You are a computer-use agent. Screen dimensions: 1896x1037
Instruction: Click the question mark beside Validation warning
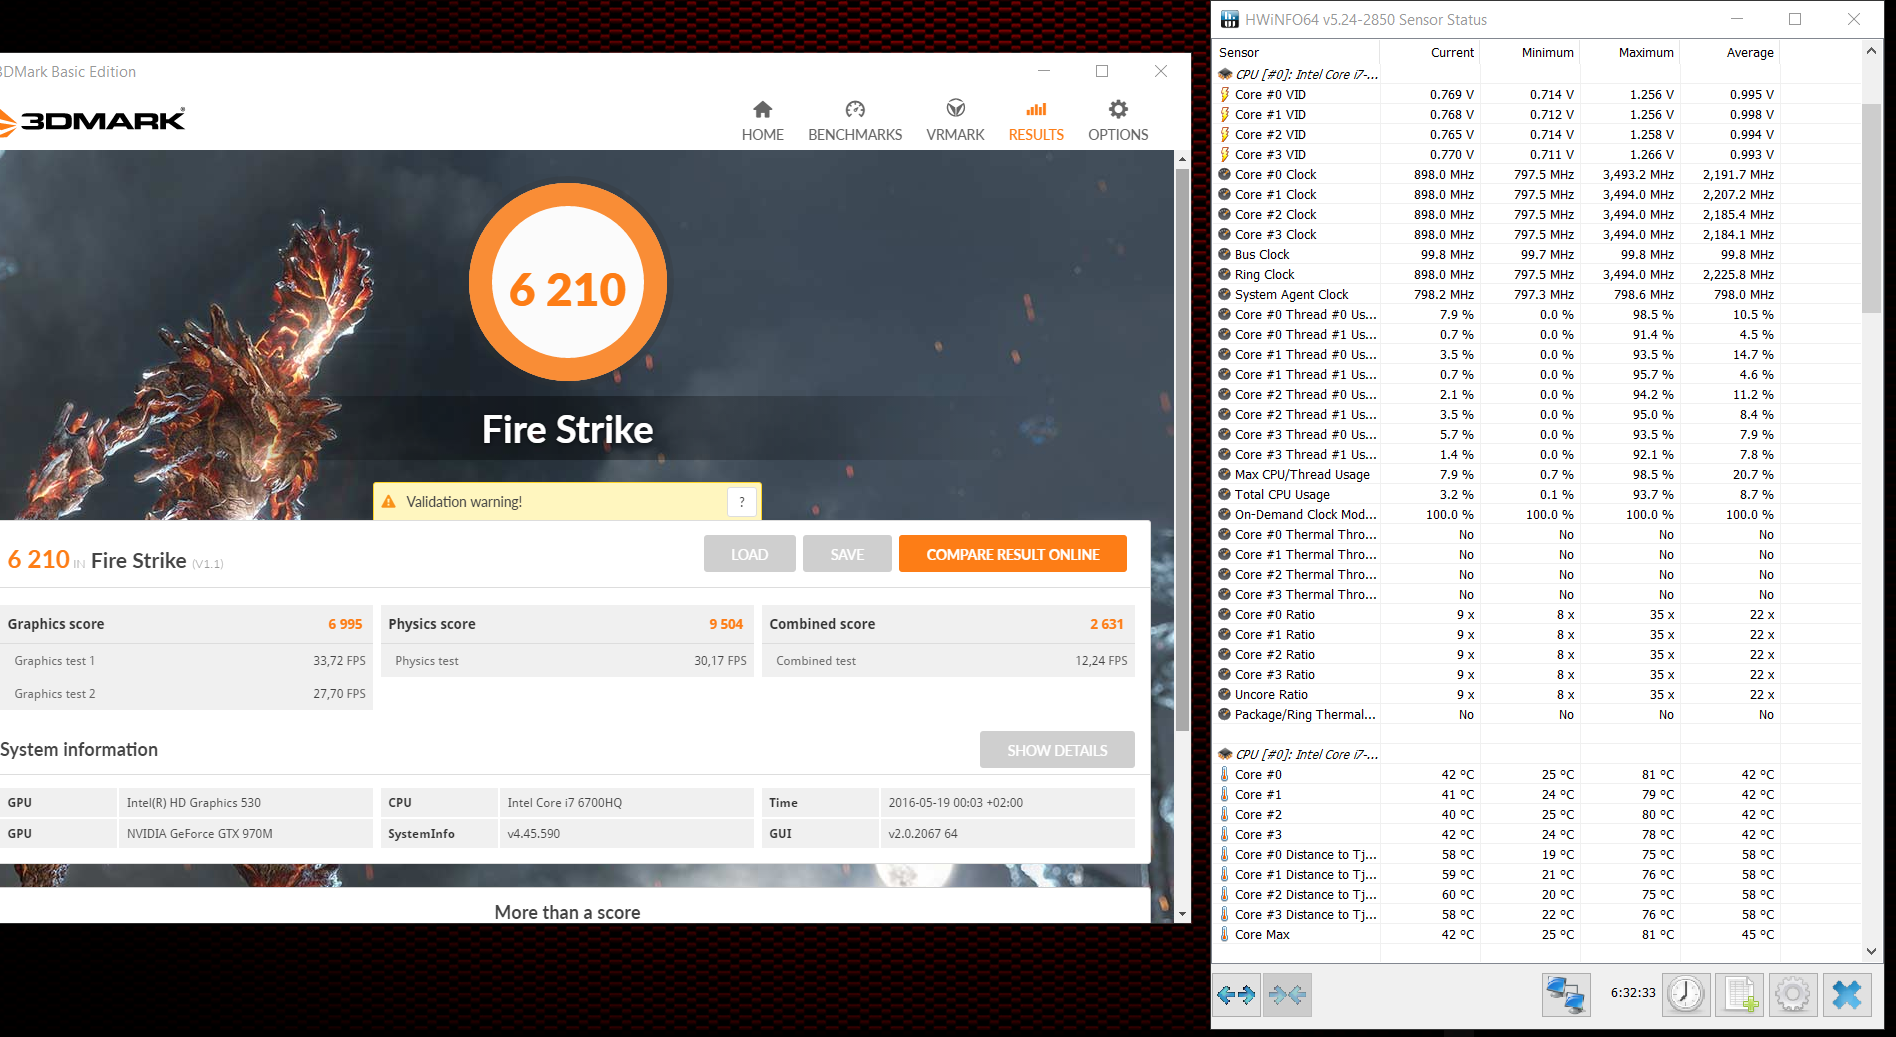(741, 502)
